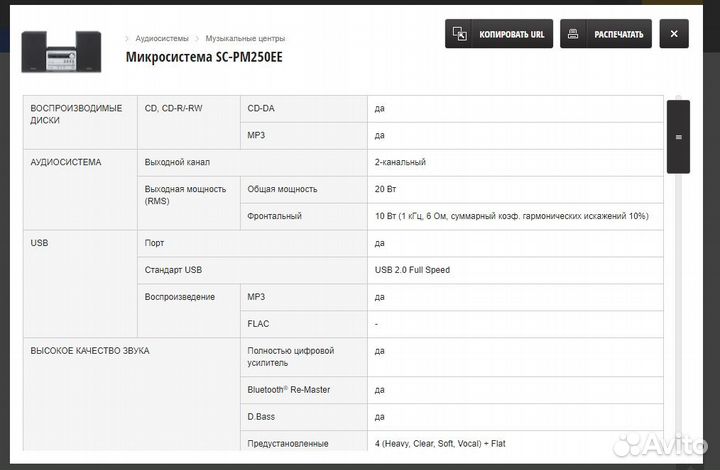Click the ВОСПРОИЗВОДИМЫЕ ДИСКИ section cell
The height and width of the screenshot is (470, 720).
[80, 123]
